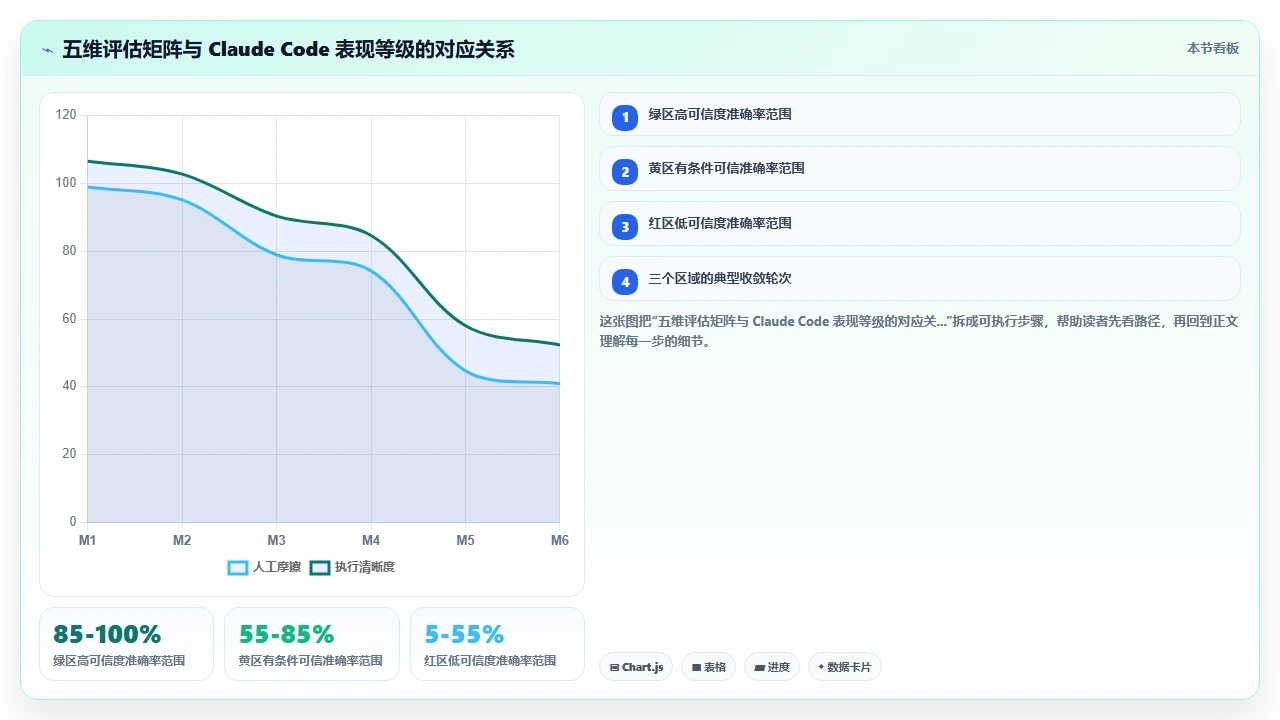Image resolution: width=1280 pixels, height=720 pixels.
Task: Click the 20 value on the y-axis
Action: pos(69,454)
